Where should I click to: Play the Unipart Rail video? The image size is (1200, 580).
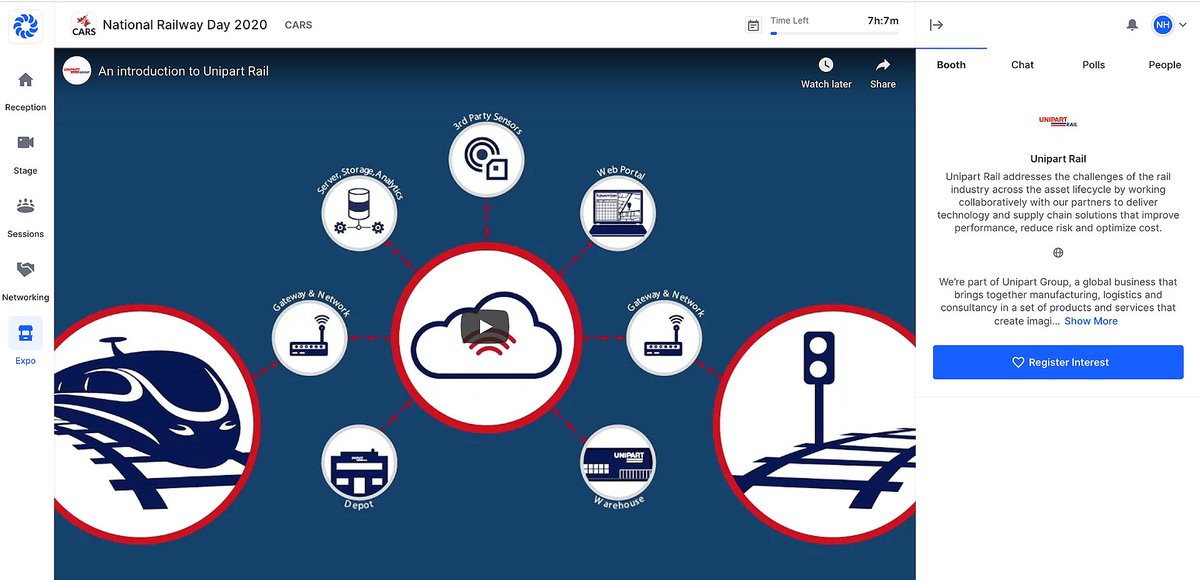484,326
